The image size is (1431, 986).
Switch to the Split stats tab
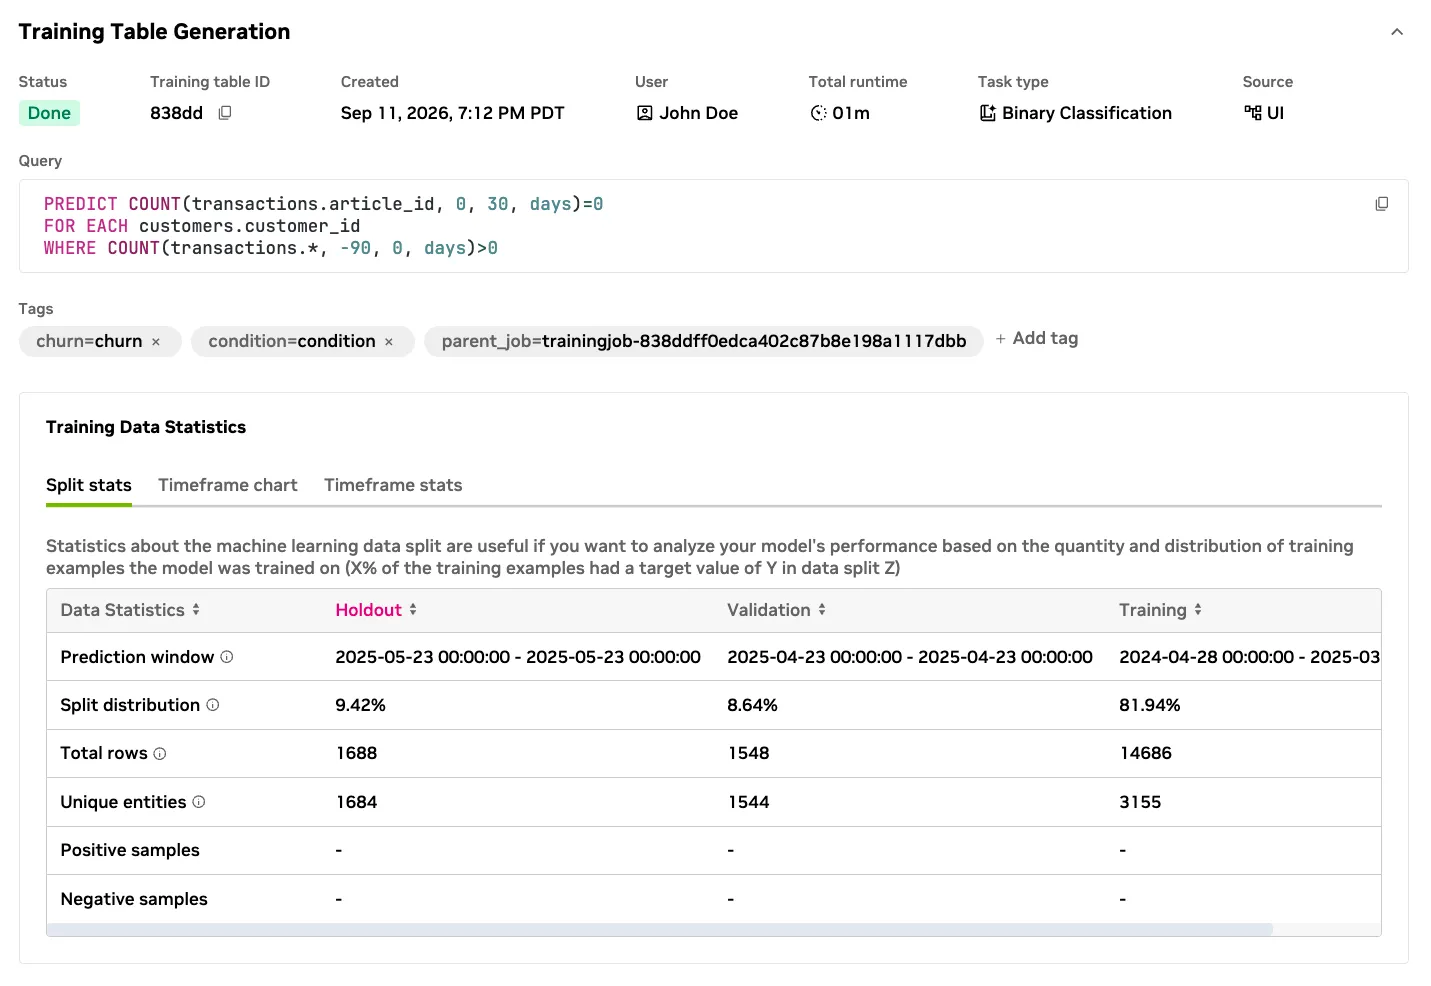[89, 485]
